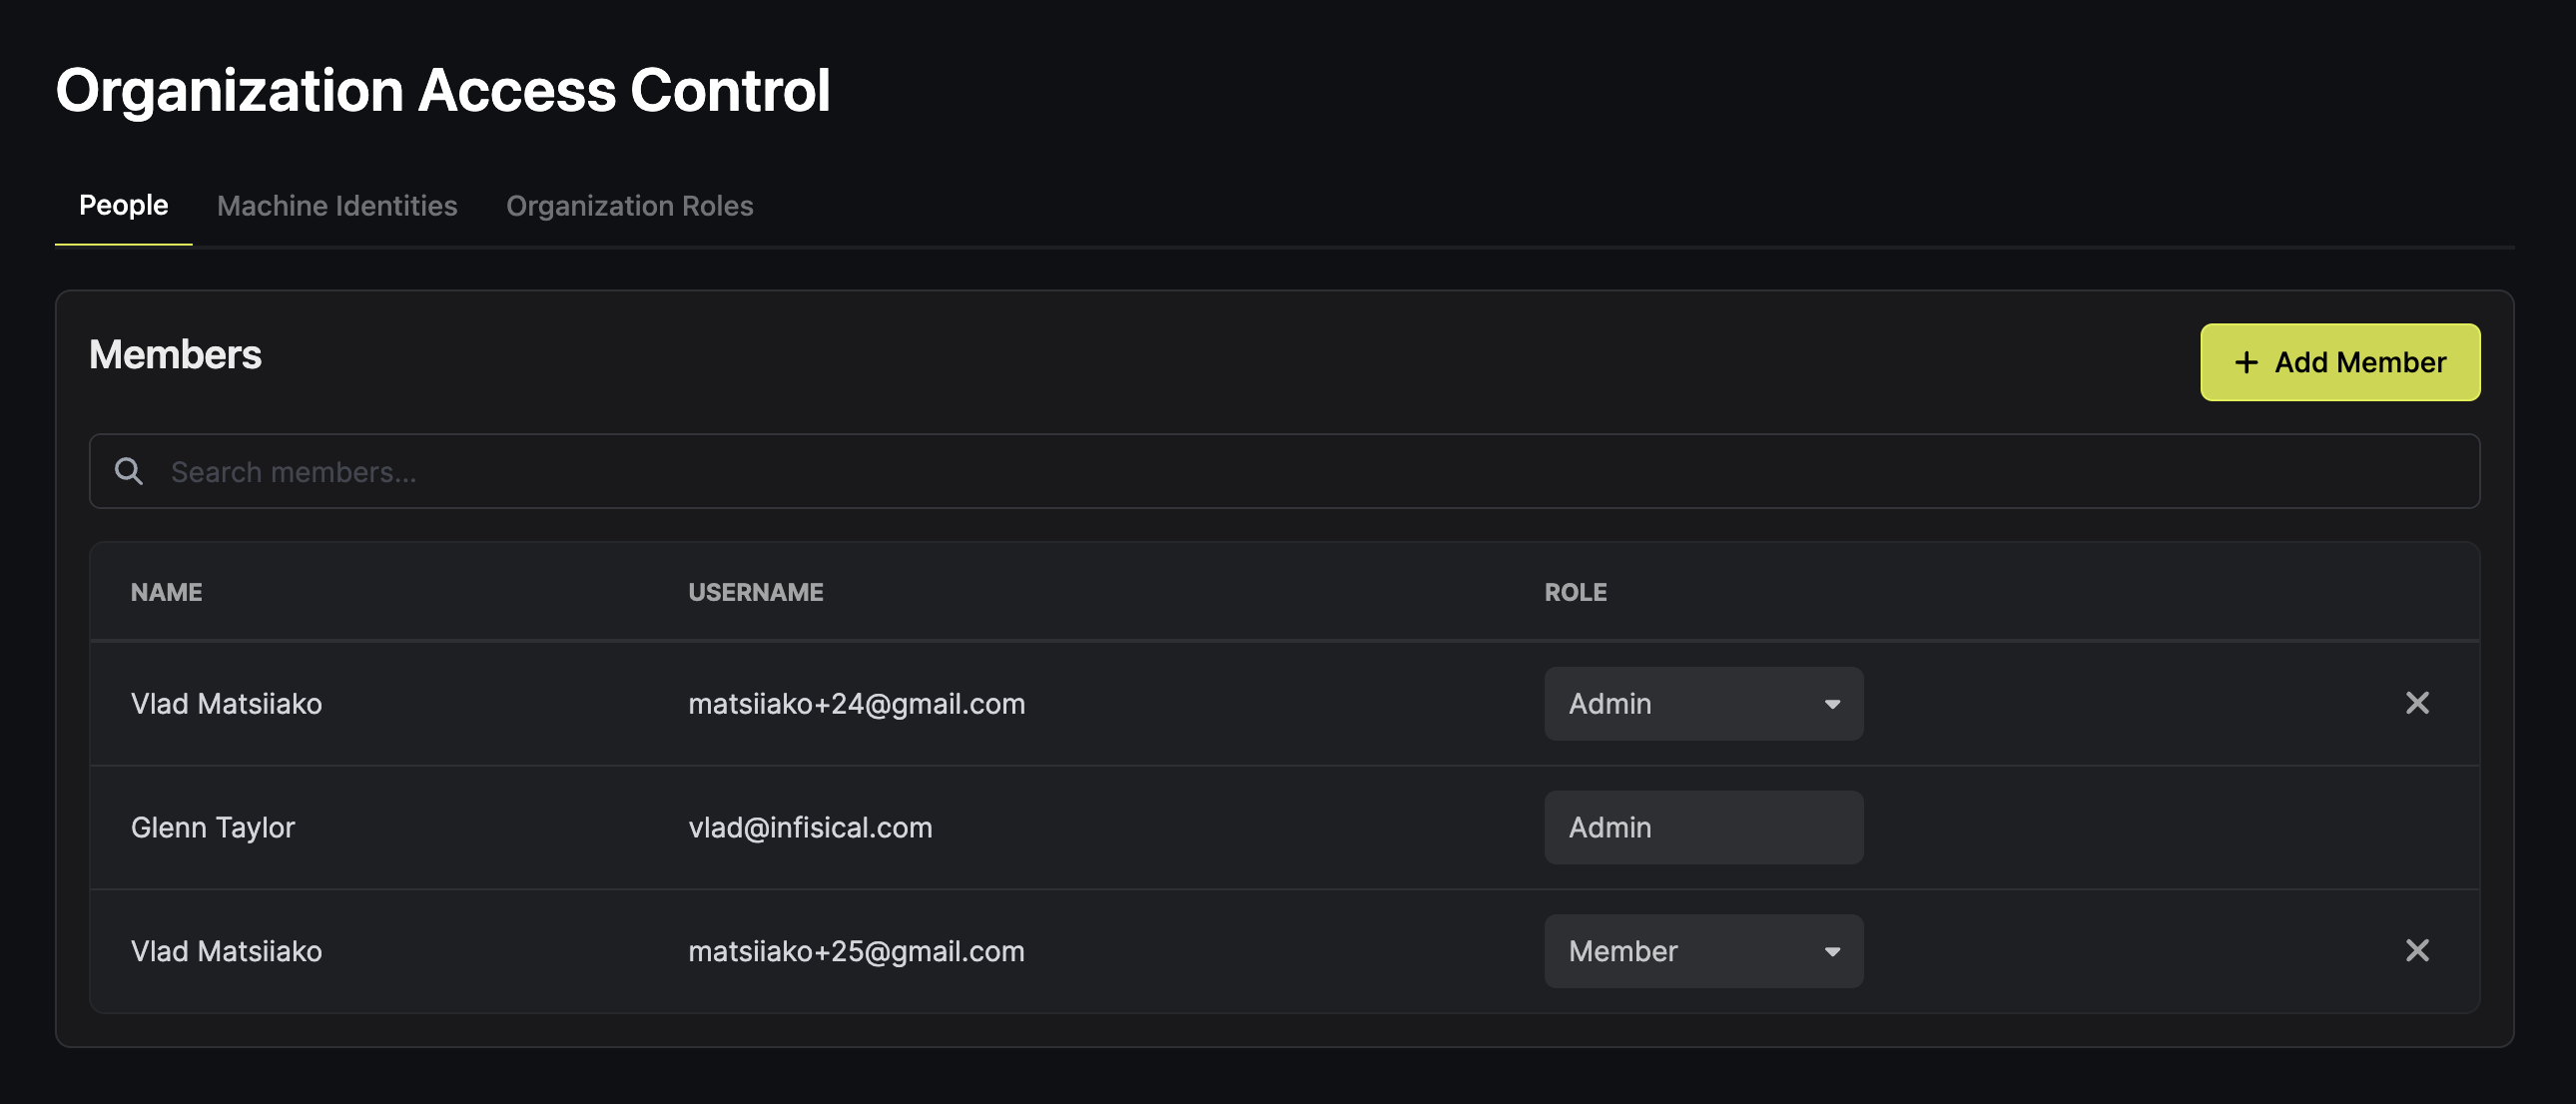
Task: Click the Add Member button
Action: 2340,362
